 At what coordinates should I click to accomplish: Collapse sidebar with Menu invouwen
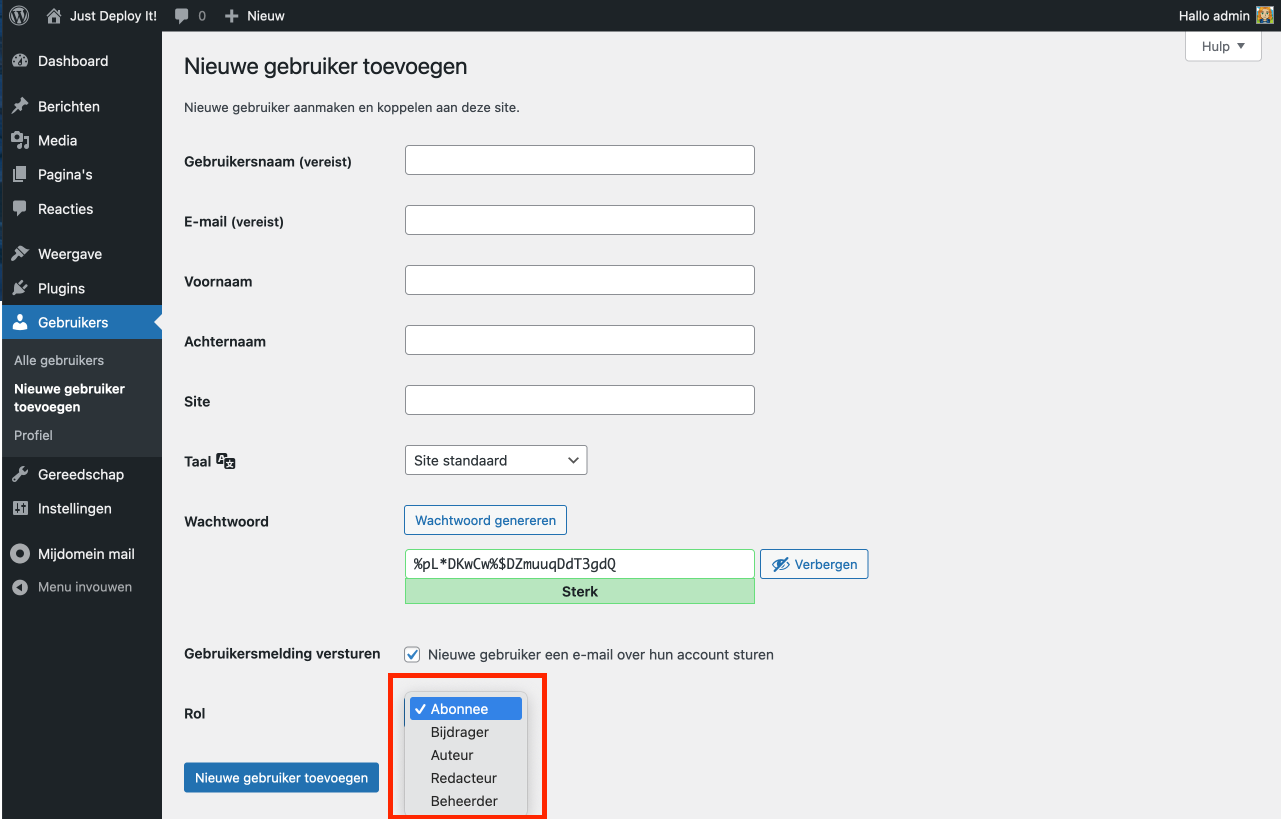84,587
